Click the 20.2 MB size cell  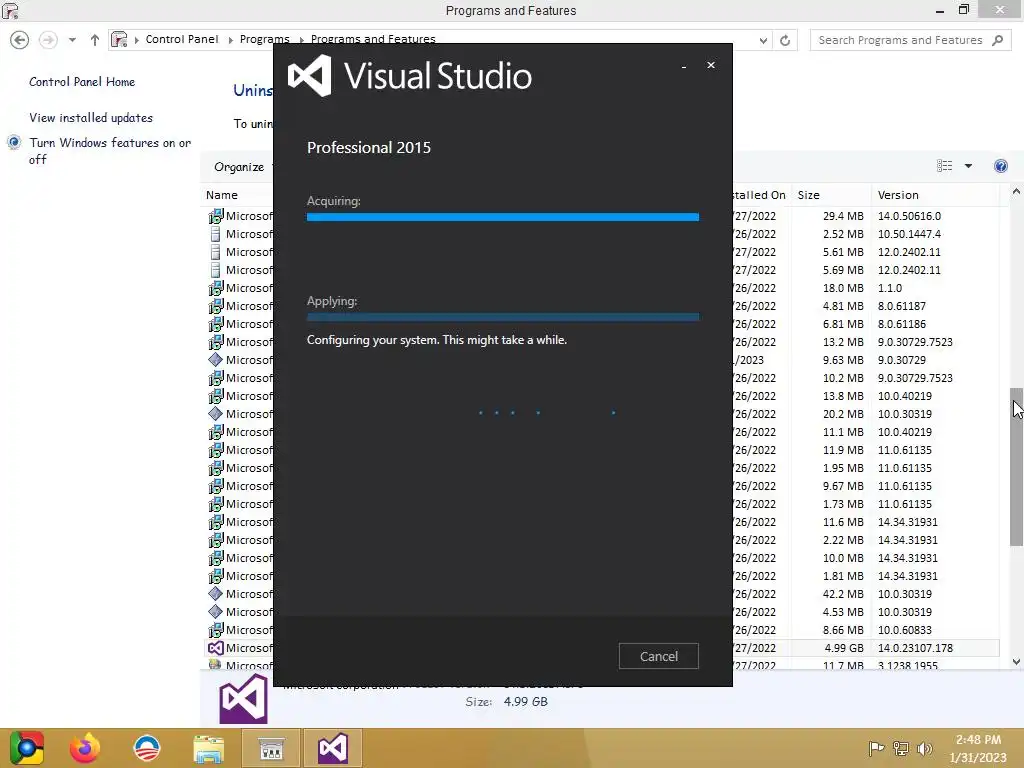pos(843,414)
